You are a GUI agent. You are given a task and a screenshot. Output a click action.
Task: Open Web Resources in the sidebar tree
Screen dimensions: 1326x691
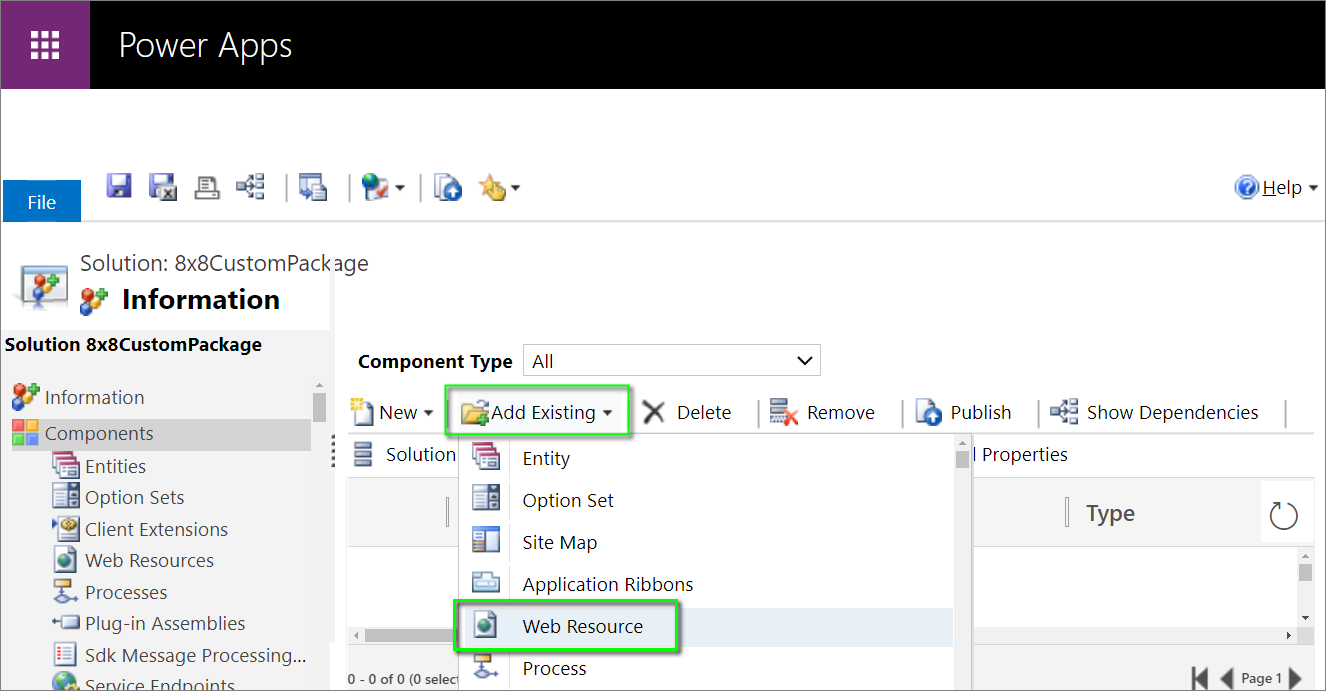(149, 560)
